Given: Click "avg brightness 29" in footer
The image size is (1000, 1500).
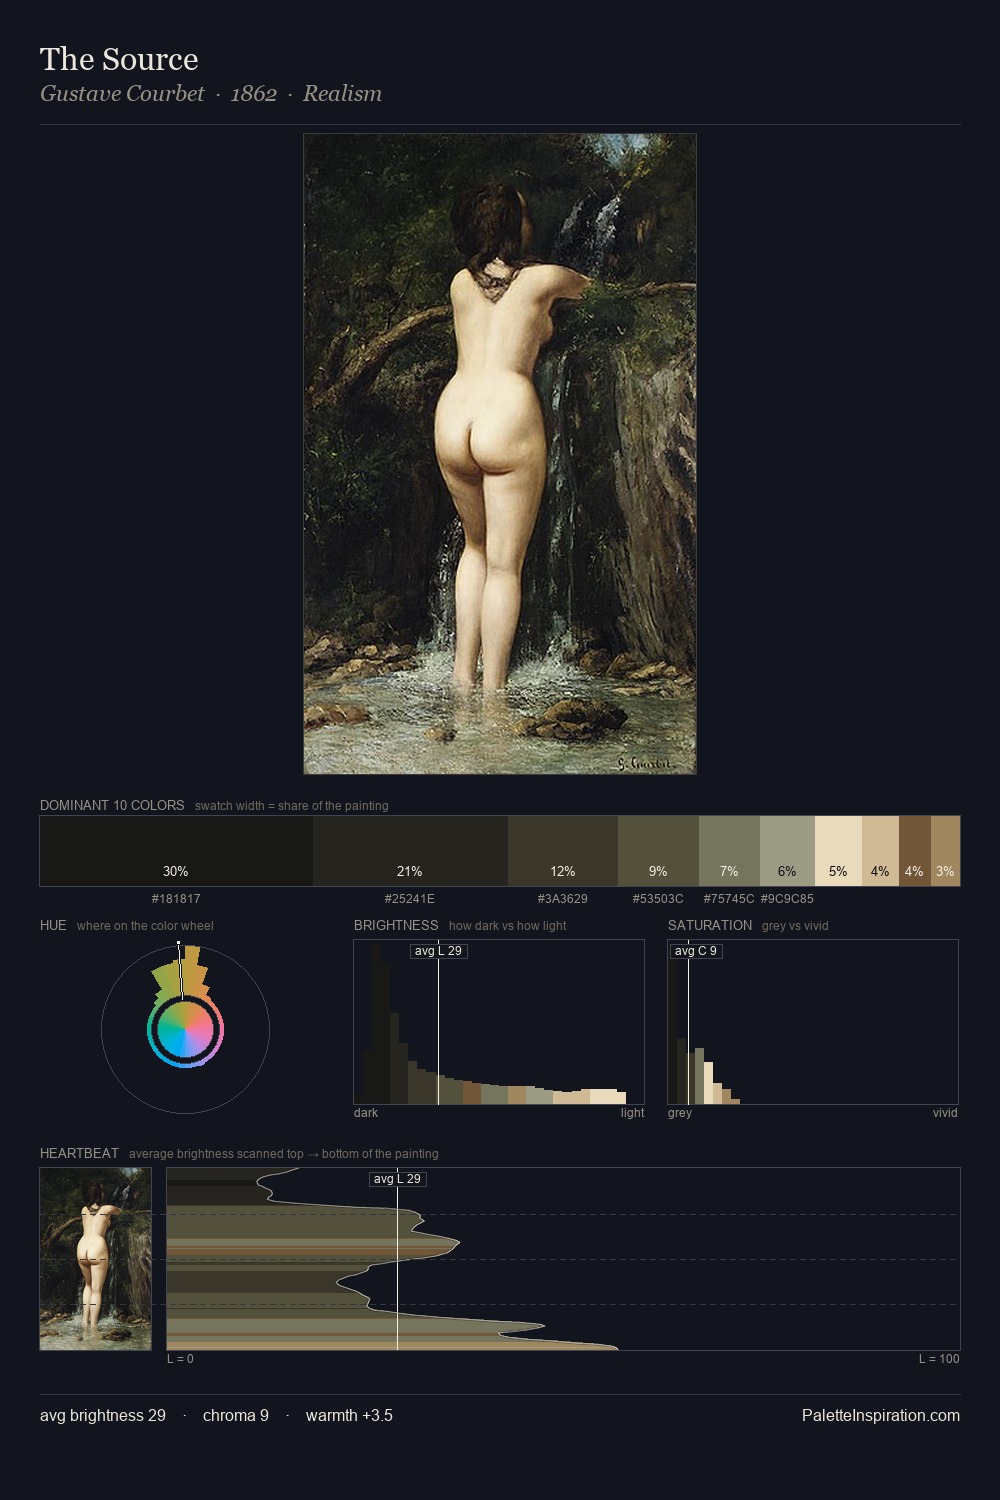Looking at the screenshot, I should coord(103,1415).
